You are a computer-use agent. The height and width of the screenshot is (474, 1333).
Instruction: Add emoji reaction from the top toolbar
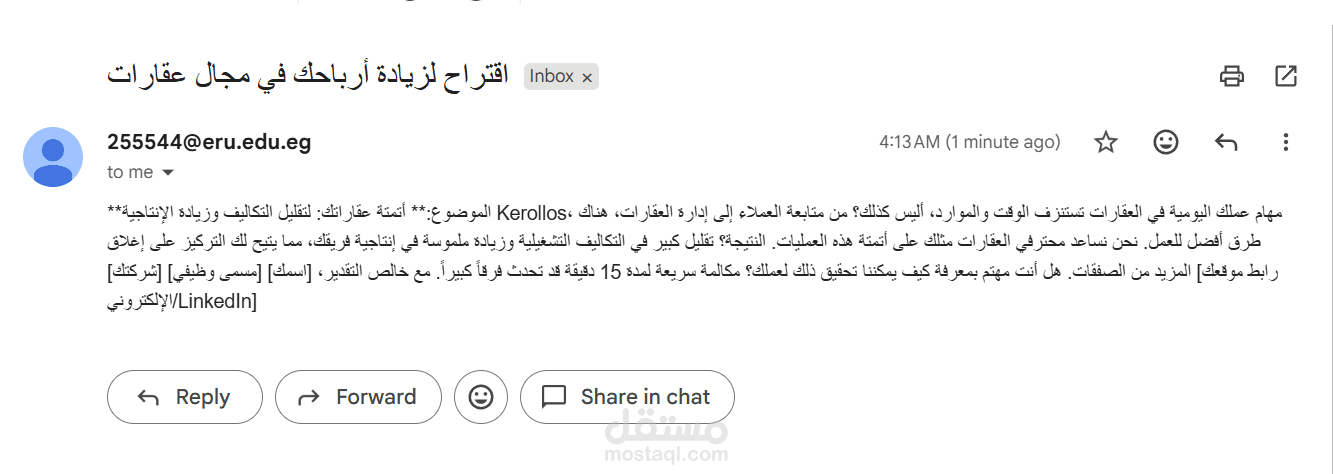(1165, 142)
